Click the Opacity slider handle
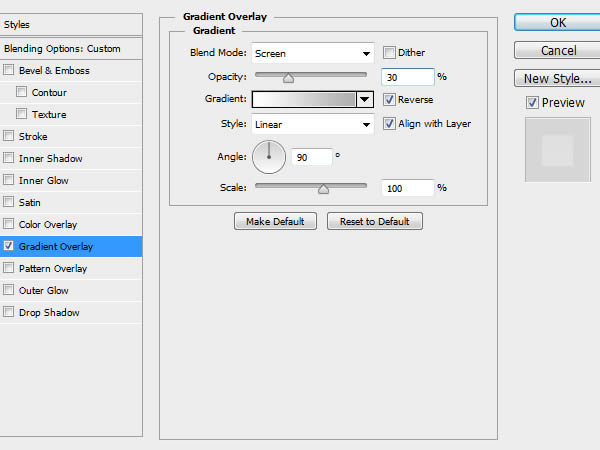This screenshot has height=450, width=600. click(289, 78)
